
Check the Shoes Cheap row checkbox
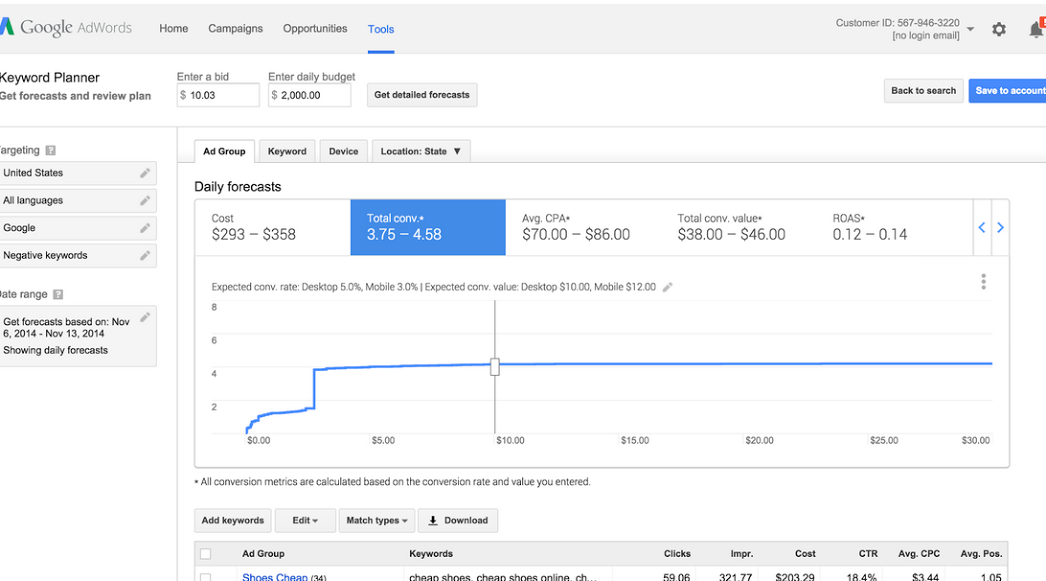click(x=206, y=577)
